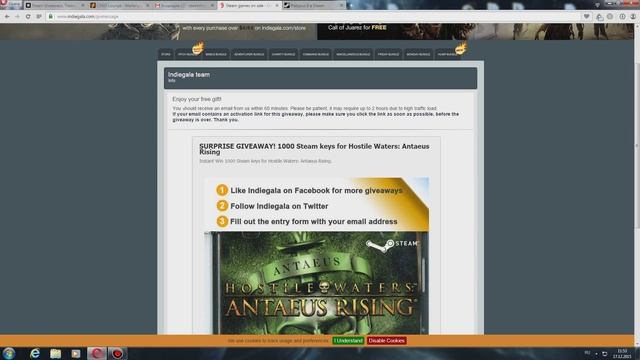Click the browser Forward arrow button
The height and width of the screenshot is (360, 640).
[x=17, y=16]
